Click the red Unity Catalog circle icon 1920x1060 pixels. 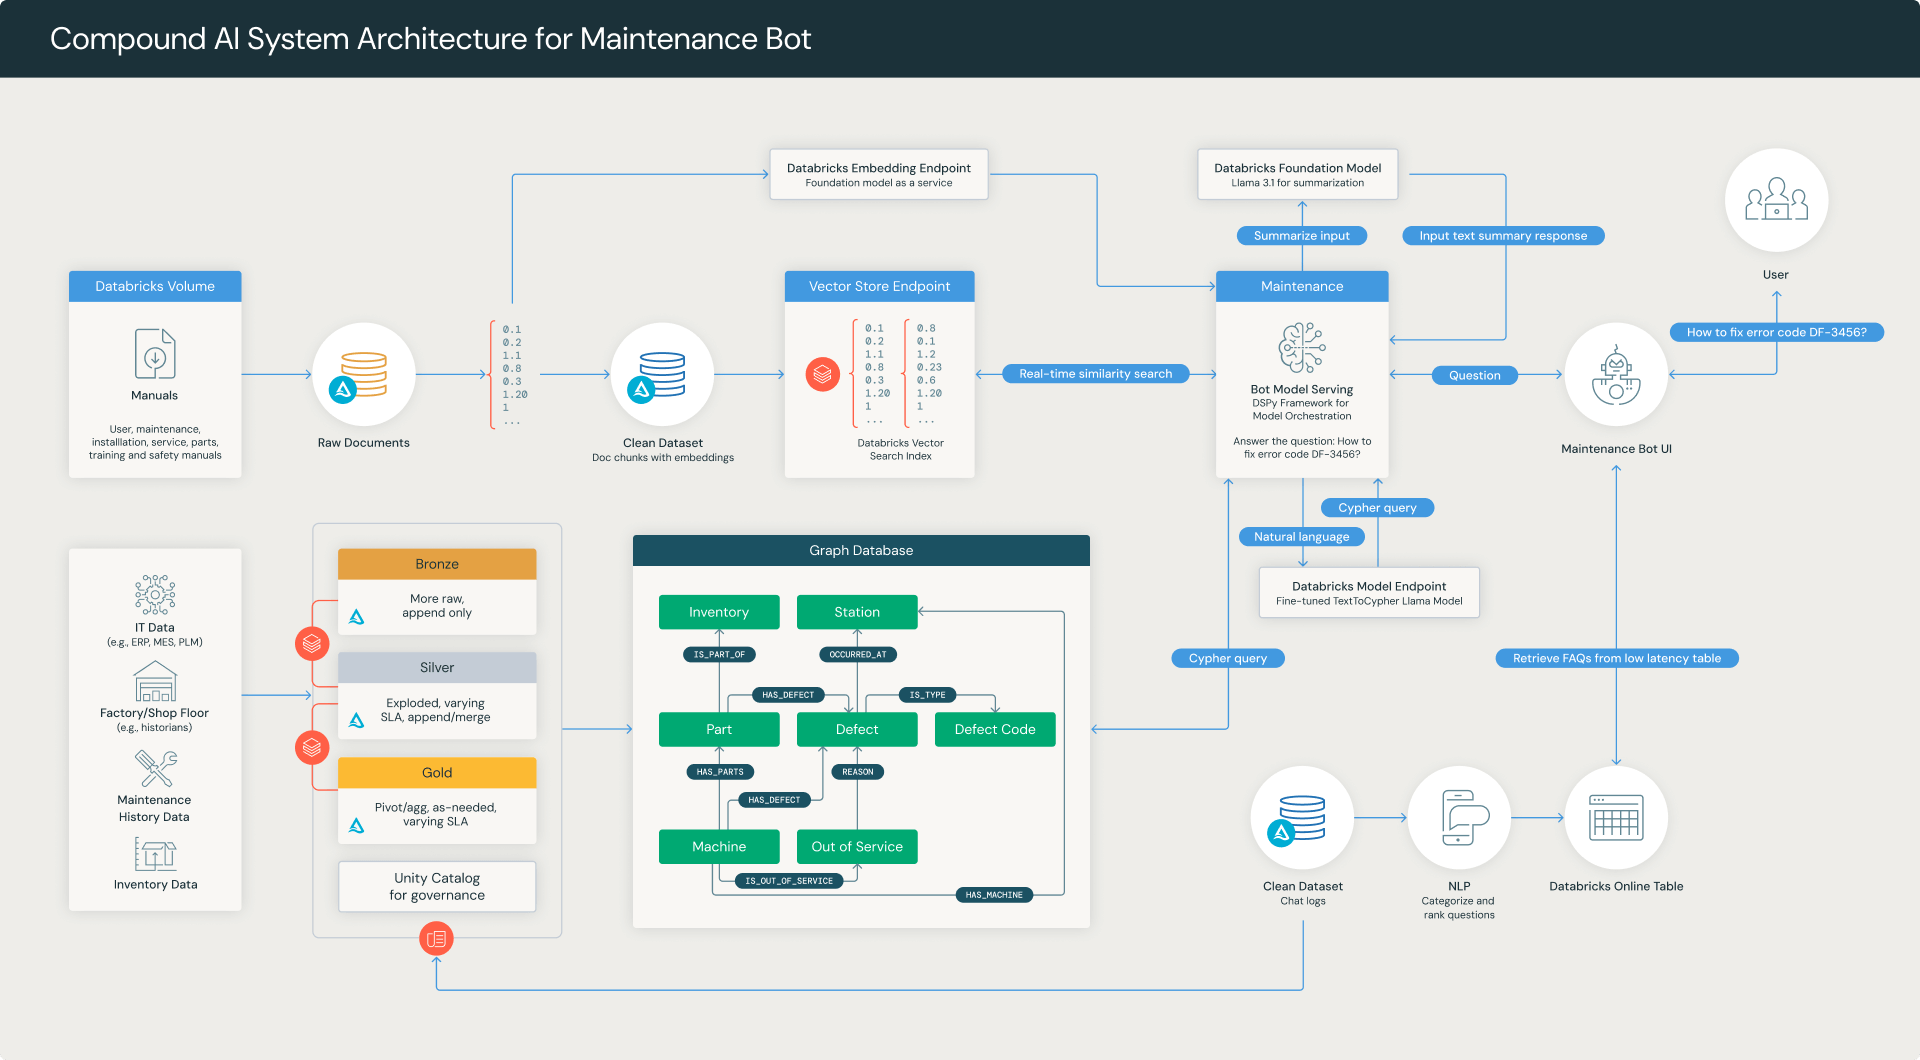tap(436, 938)
